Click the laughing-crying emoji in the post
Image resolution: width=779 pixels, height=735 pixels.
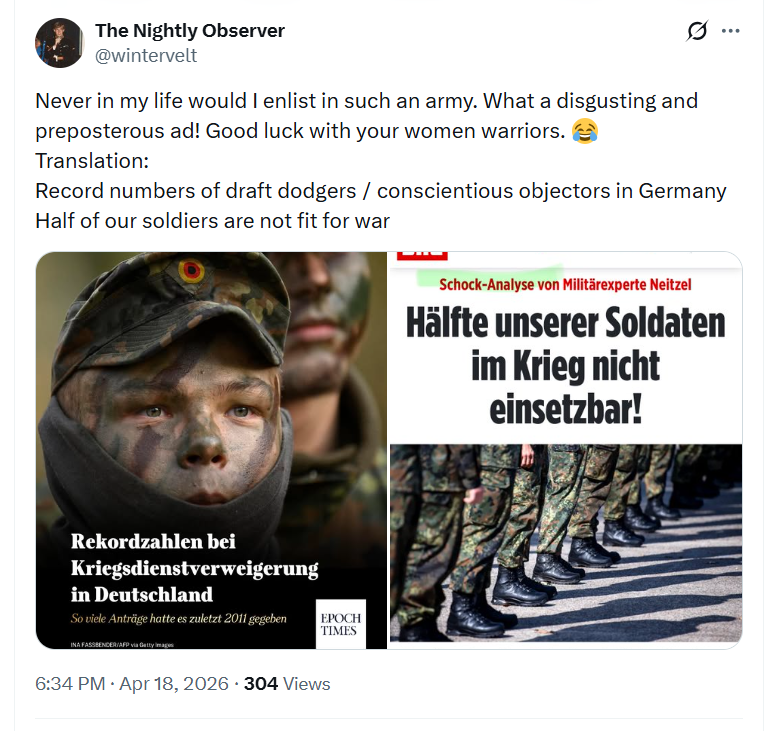point(585,131)
